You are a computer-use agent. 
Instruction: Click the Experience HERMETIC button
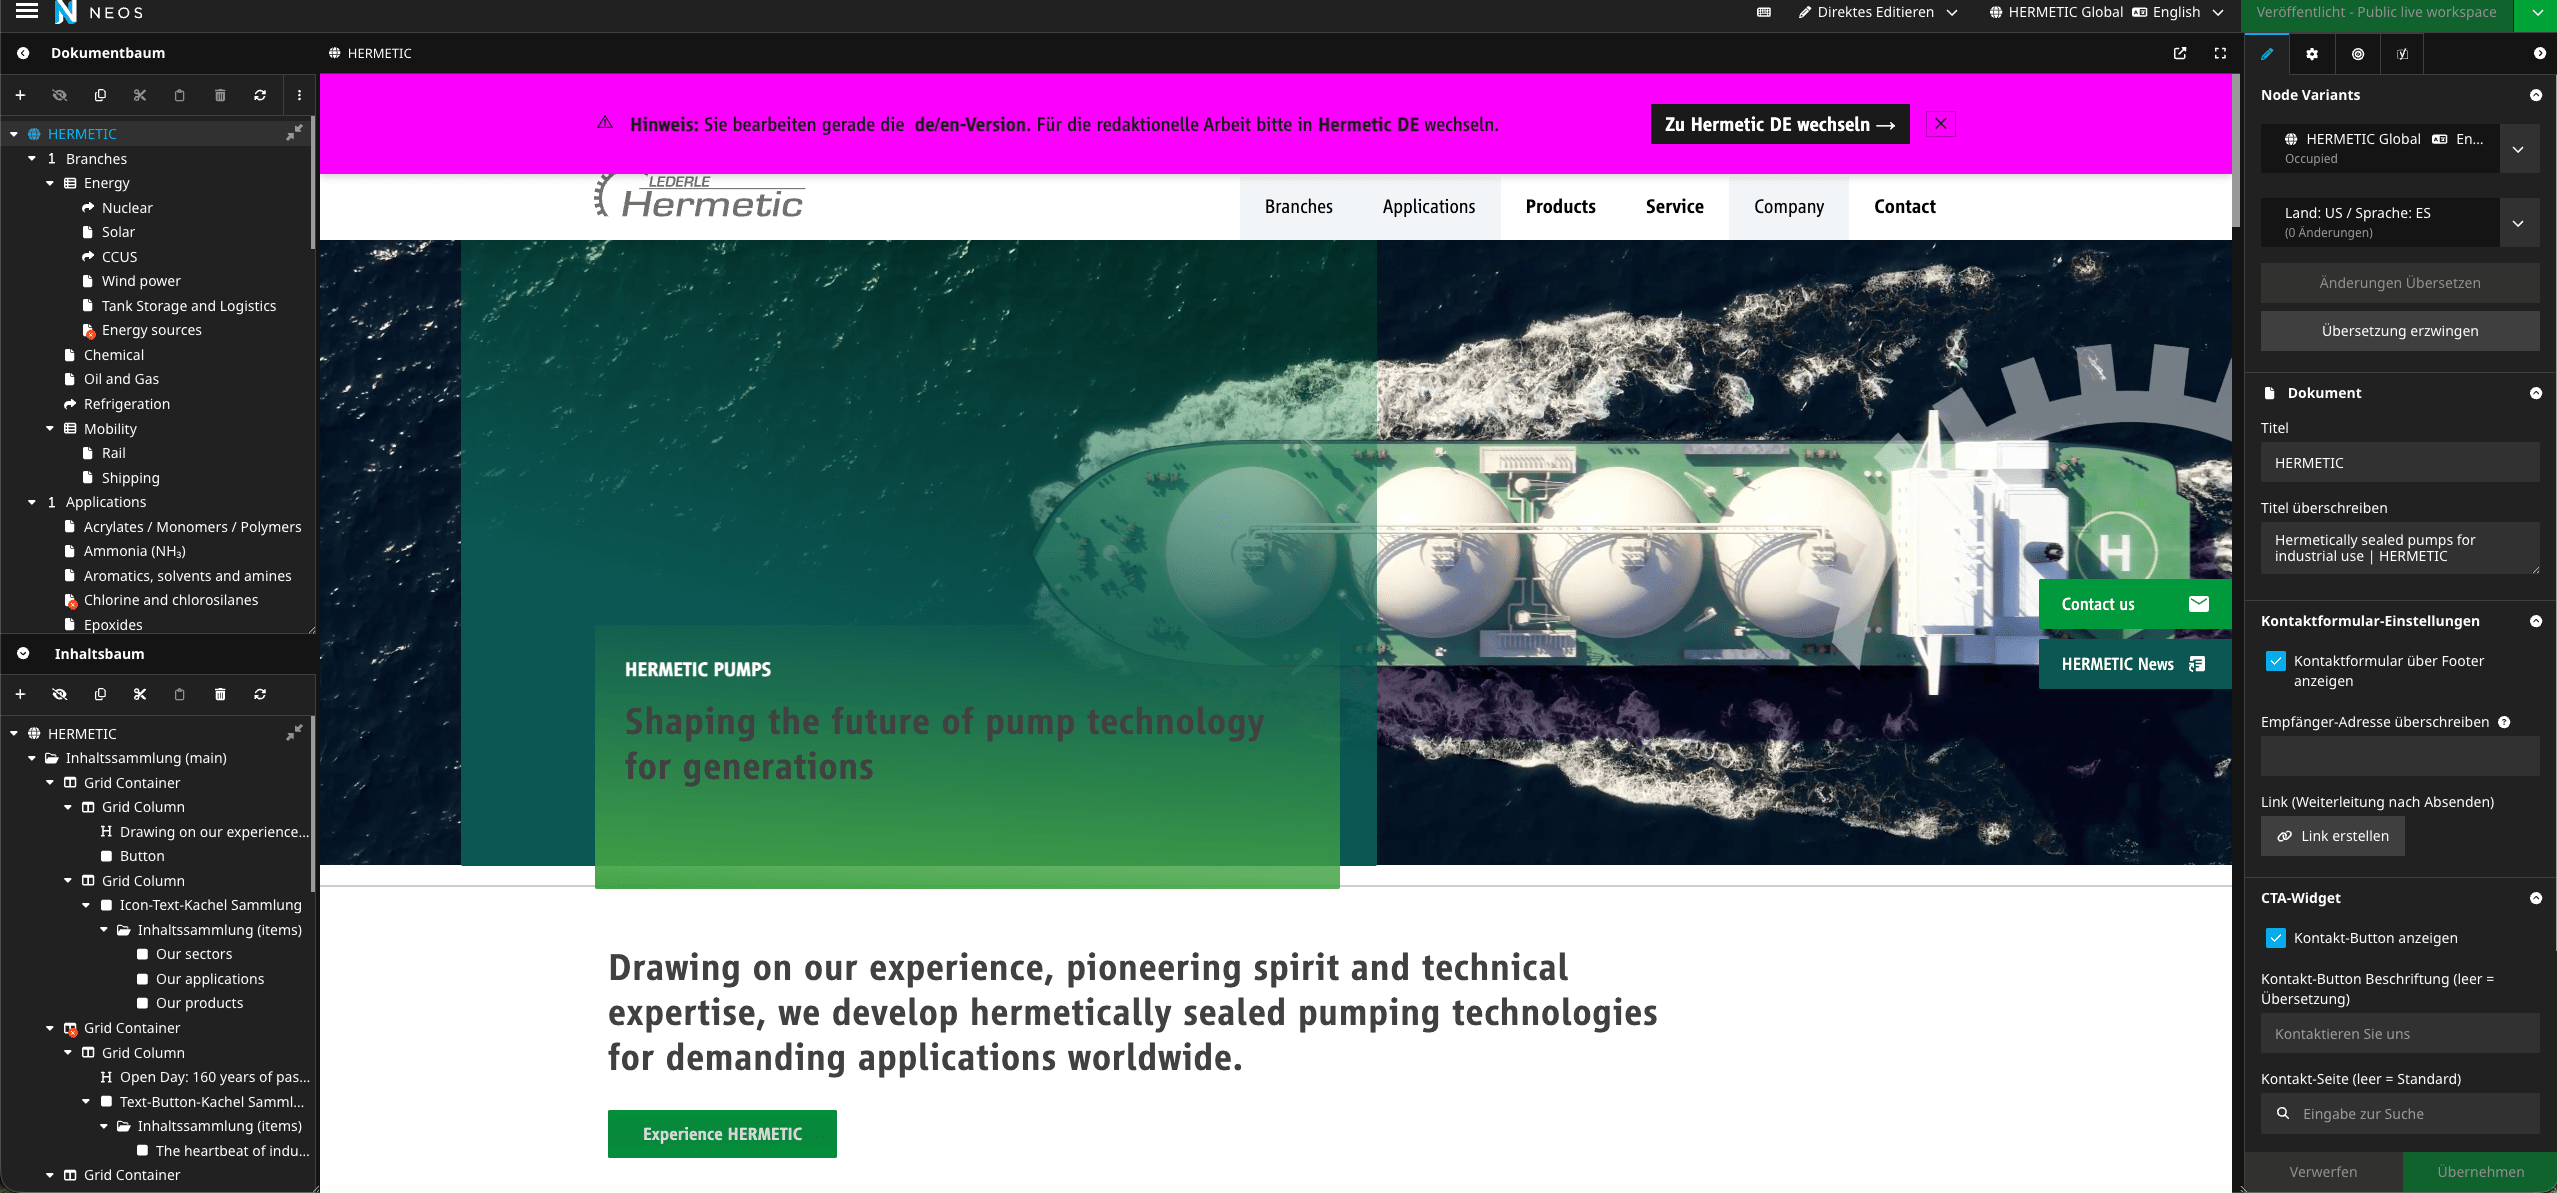click(x=722, y=1134)
